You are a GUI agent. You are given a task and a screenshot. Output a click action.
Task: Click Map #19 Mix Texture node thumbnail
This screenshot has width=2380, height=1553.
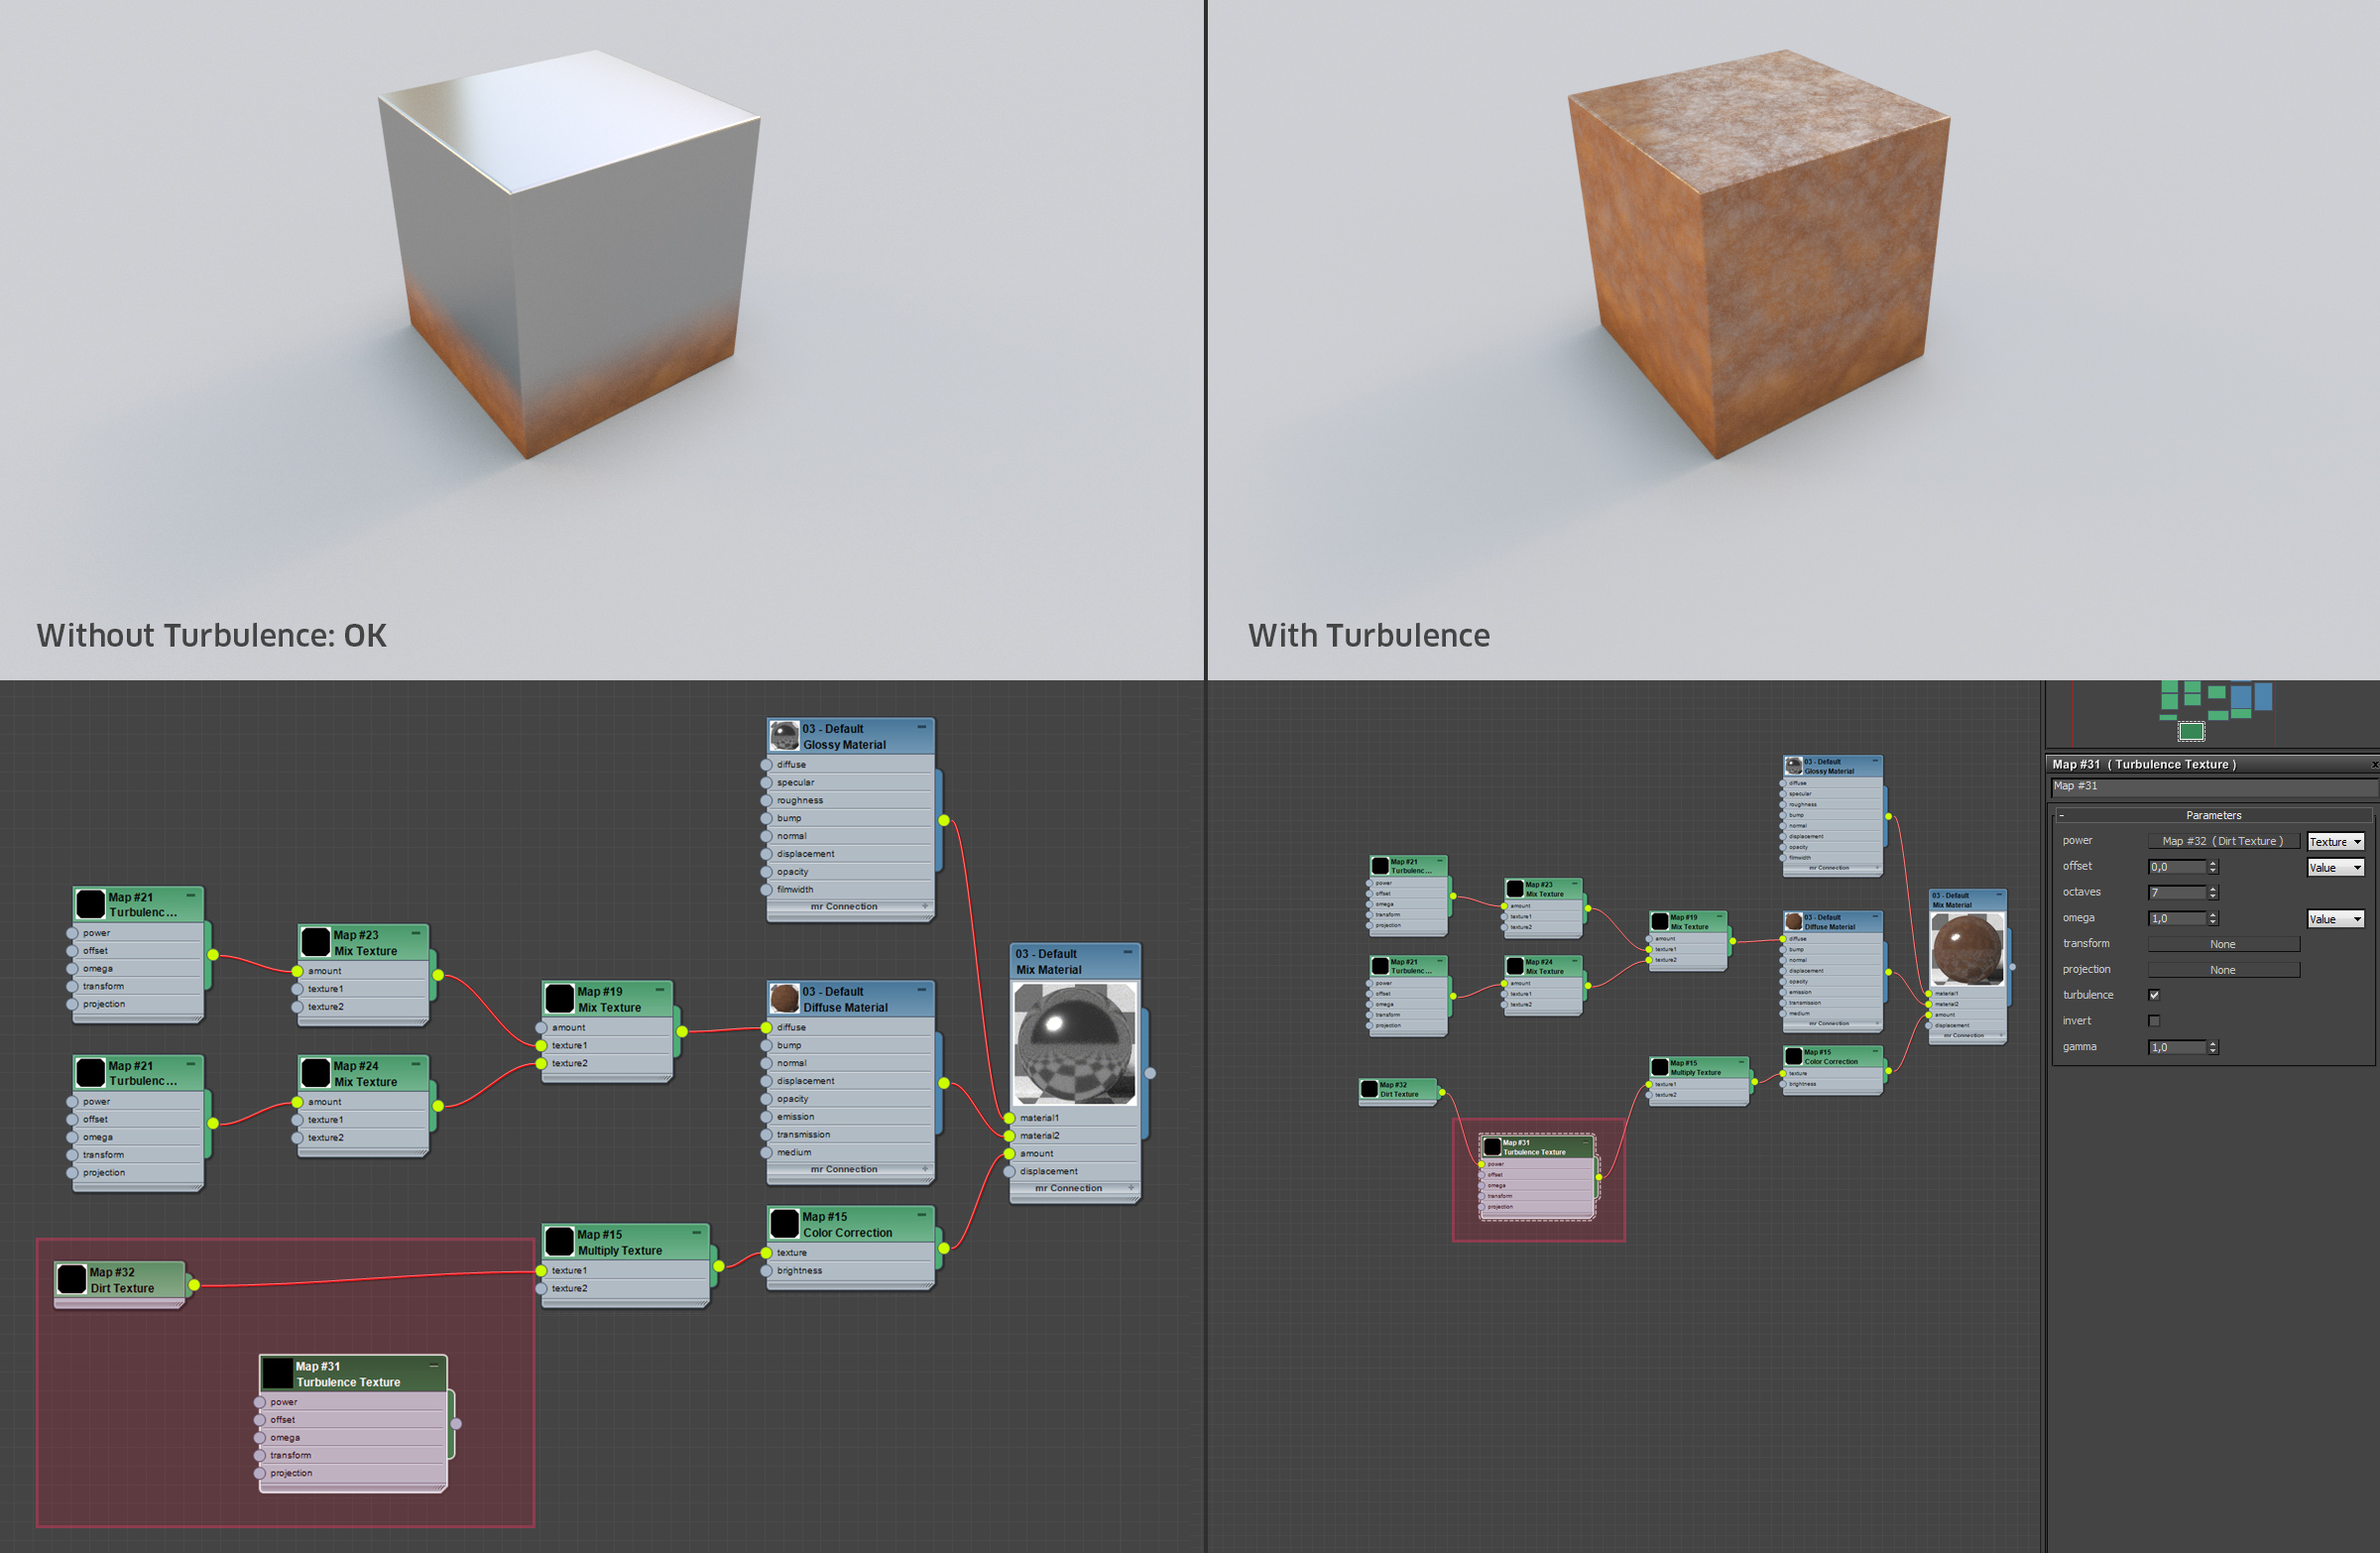pyautogui.click(x=559, y=998)
